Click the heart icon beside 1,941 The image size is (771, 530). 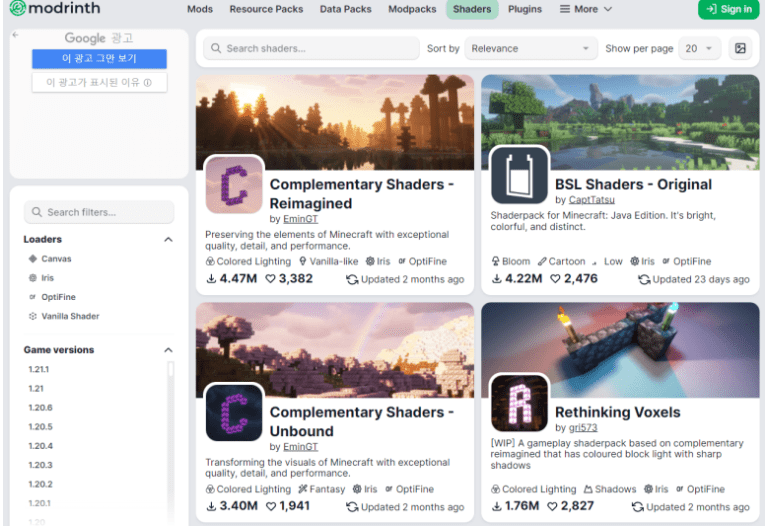(270, 506)
